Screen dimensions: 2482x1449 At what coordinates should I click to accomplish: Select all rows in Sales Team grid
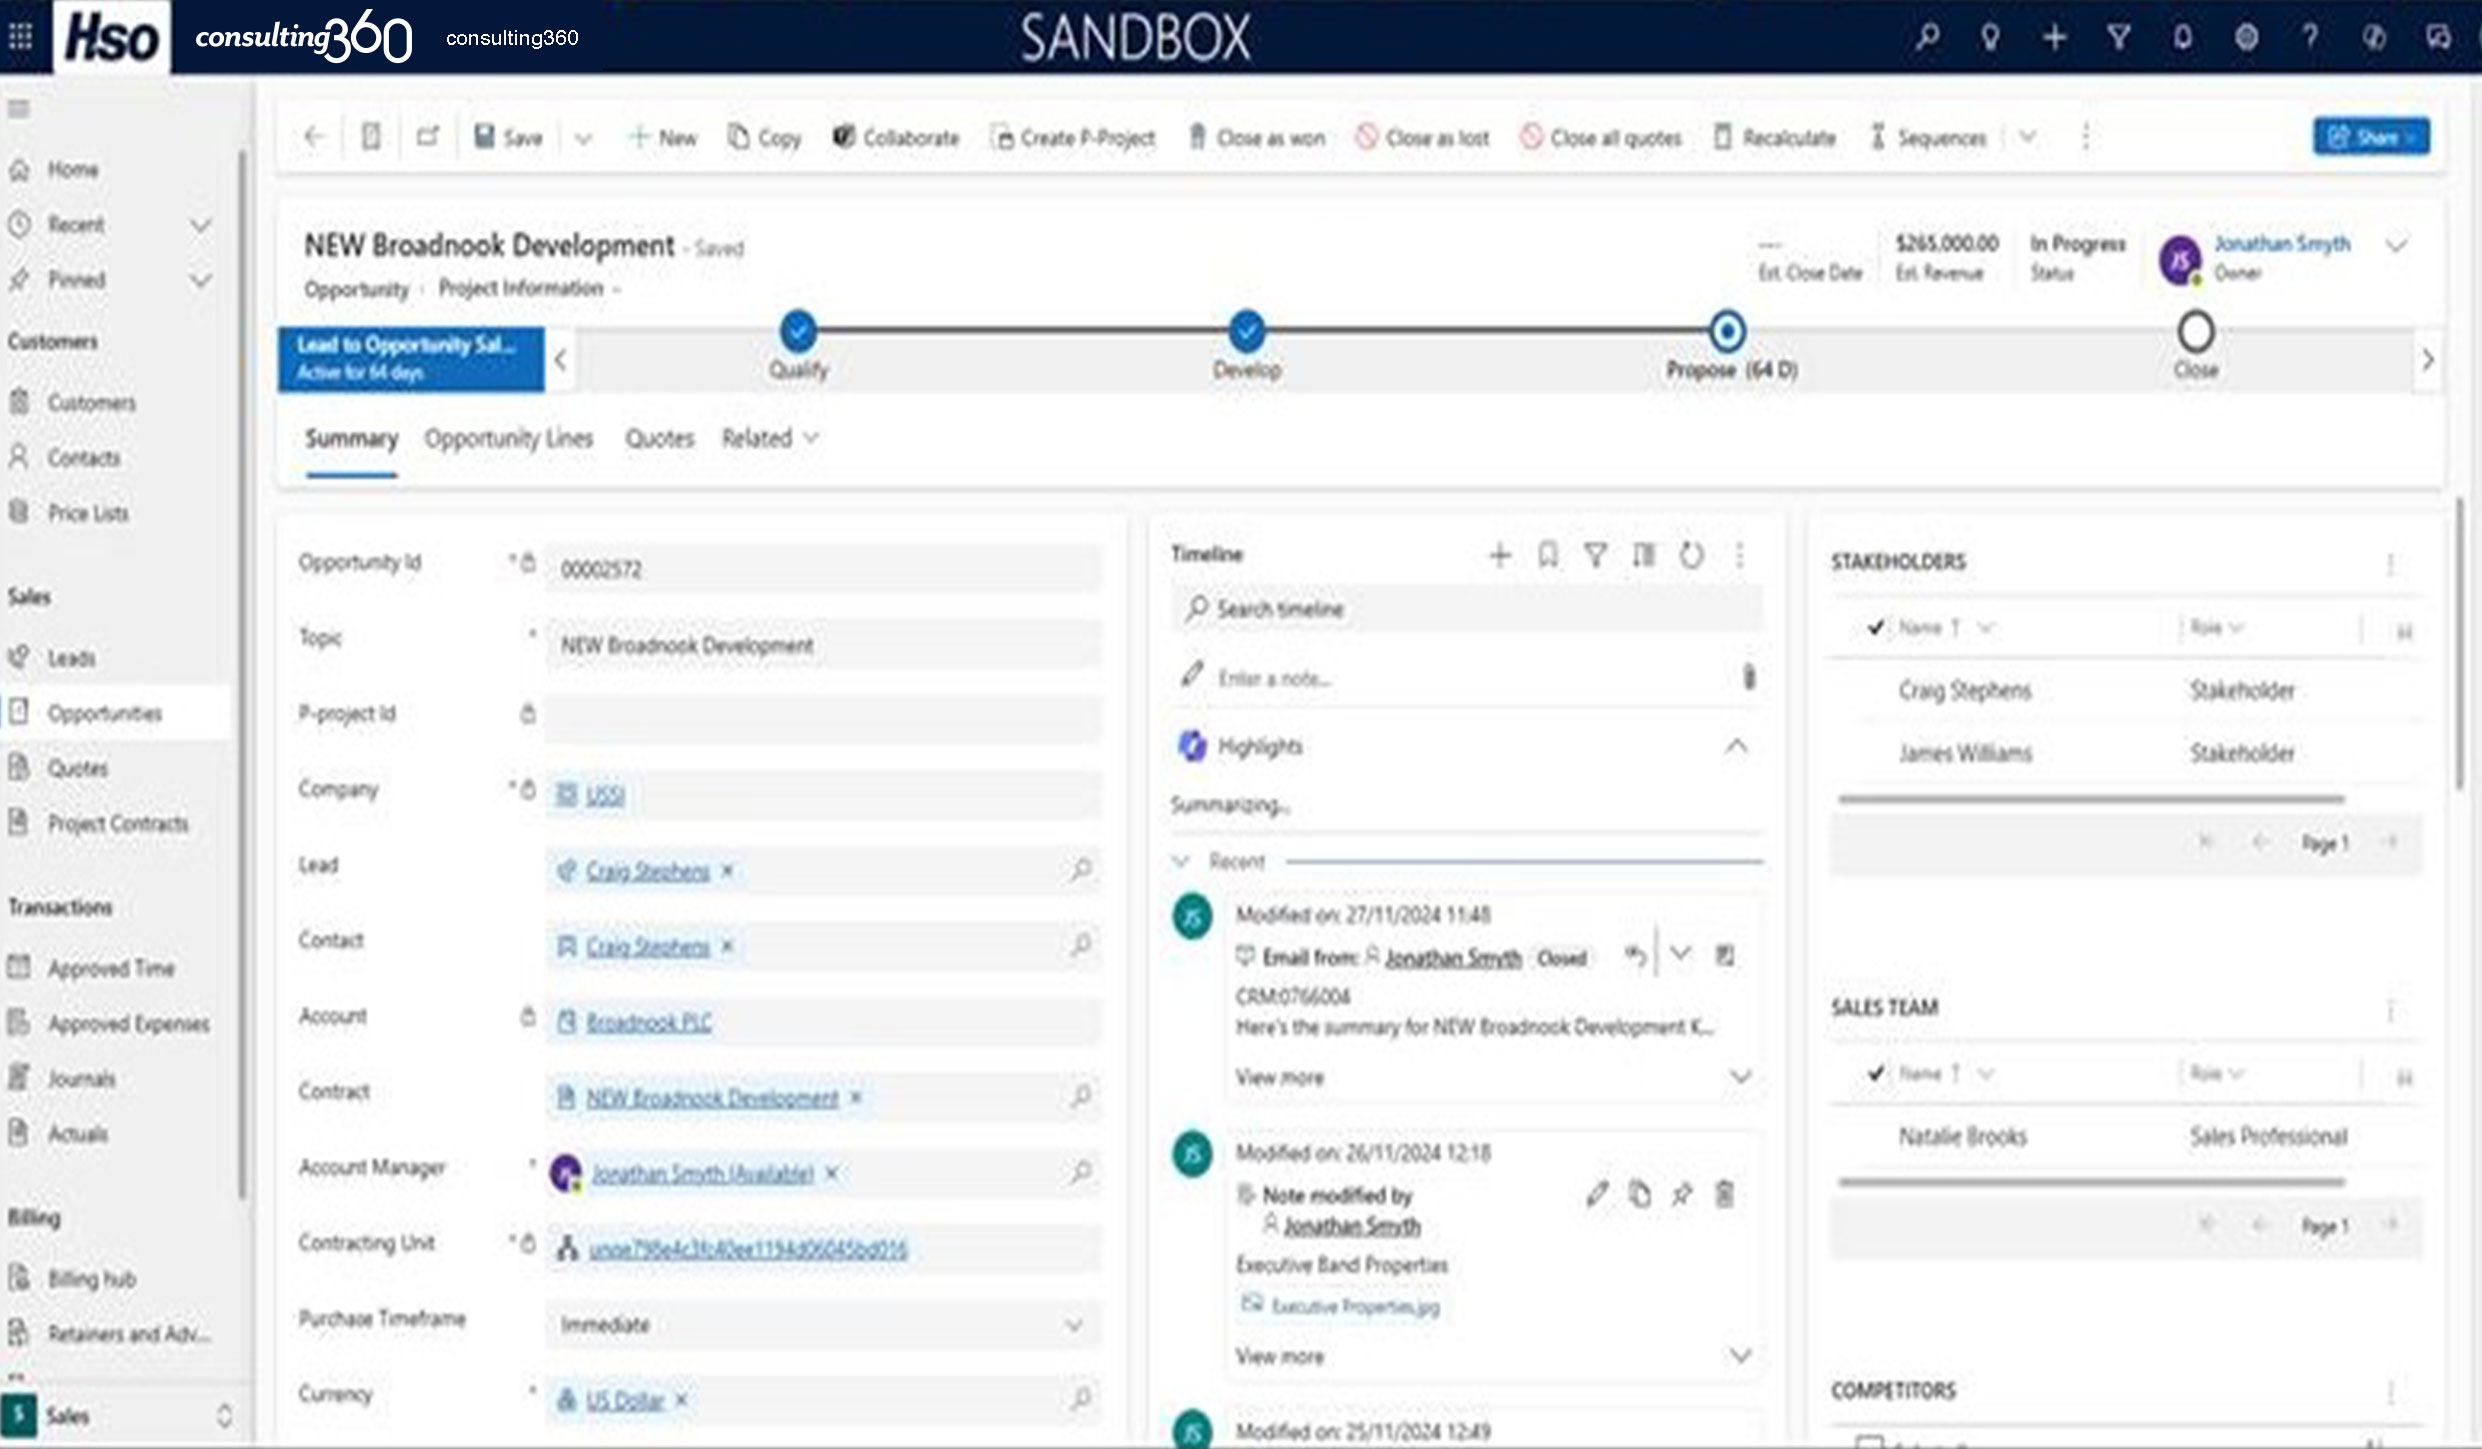click(1875, 1073)
